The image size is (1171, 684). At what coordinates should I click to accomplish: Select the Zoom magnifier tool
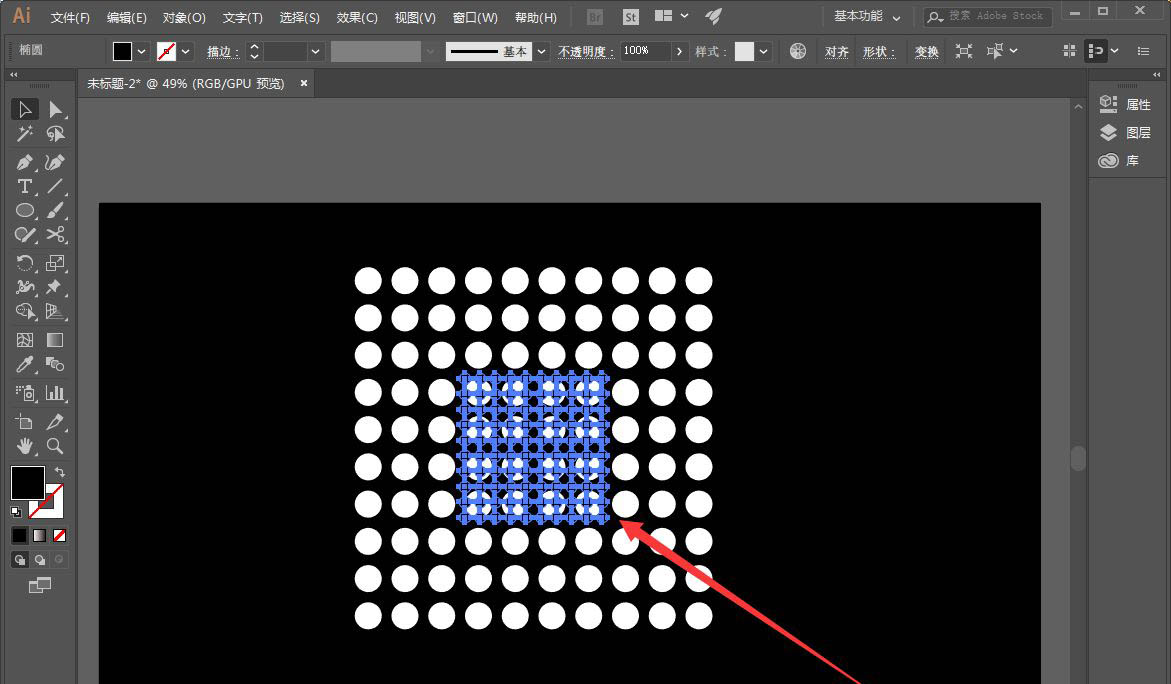(56, 446)
